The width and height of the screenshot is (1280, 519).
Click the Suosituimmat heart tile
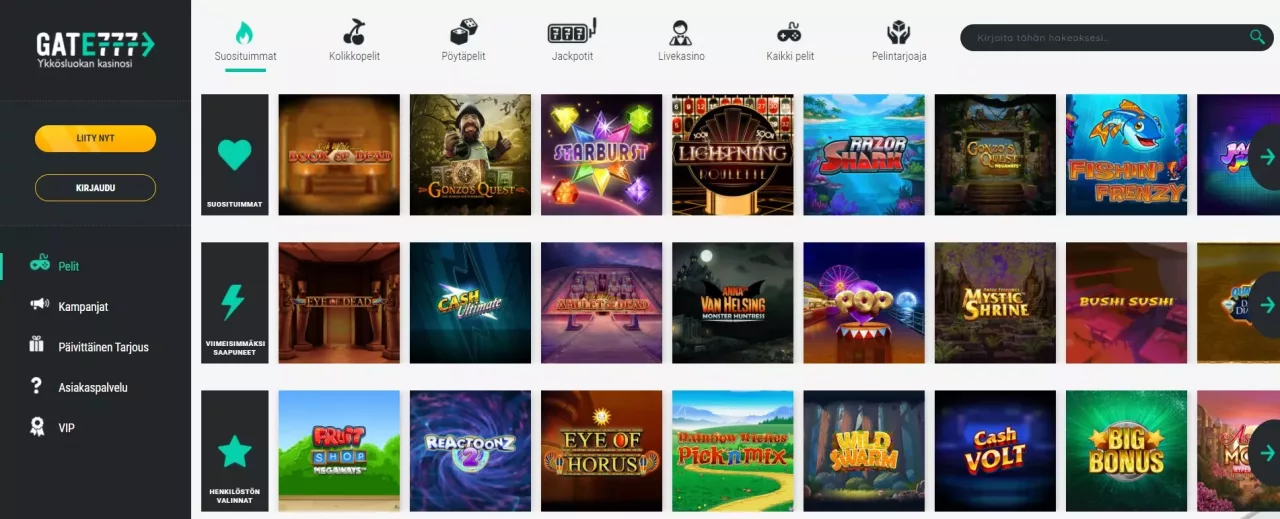[x=235, y=155]
